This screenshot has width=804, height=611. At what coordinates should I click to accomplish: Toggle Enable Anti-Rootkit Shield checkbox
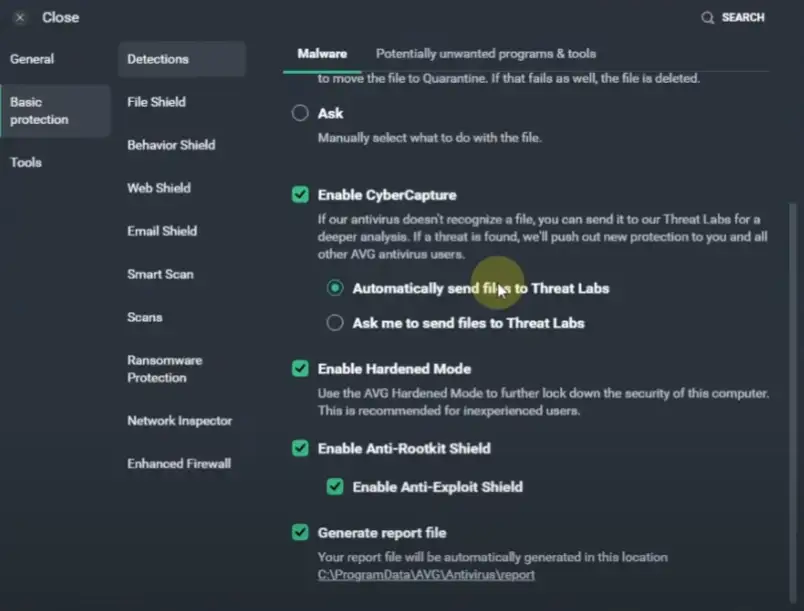(300, 449)
